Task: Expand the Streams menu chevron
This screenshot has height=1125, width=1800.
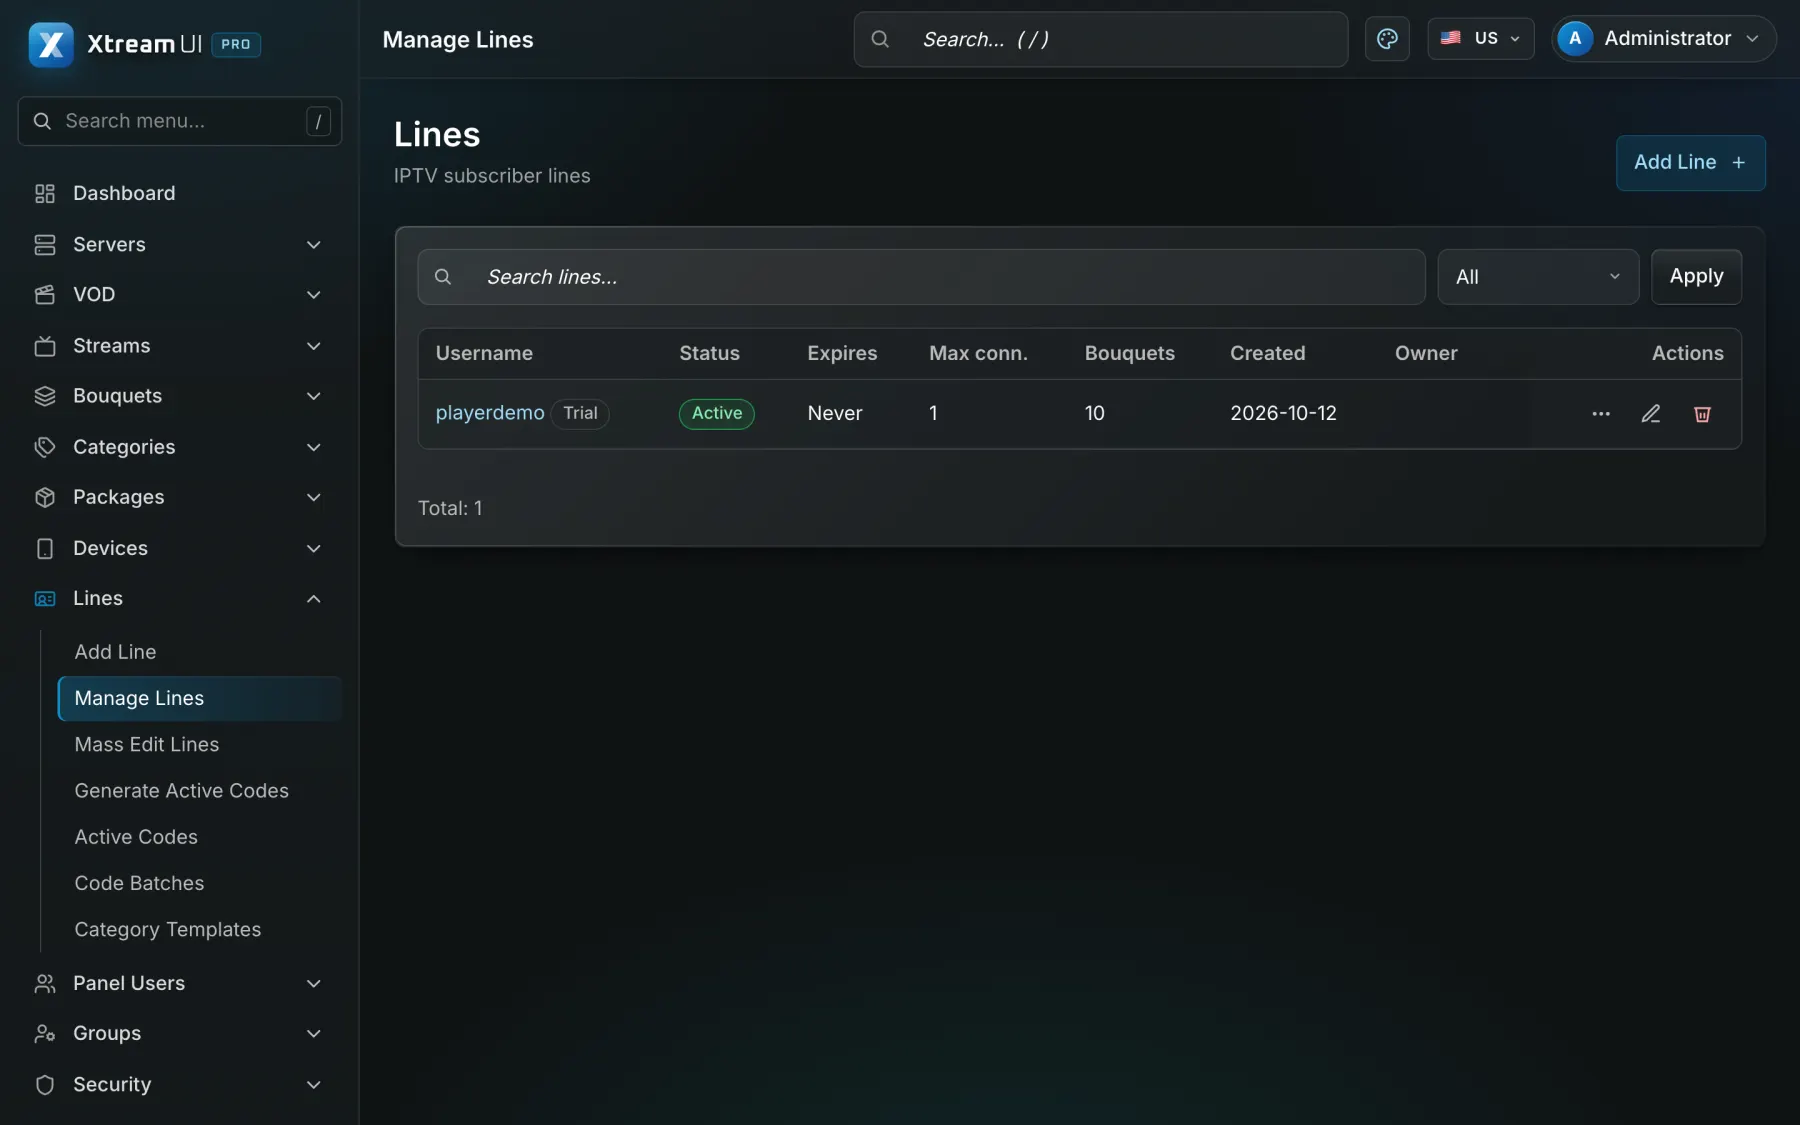Action: [313, 346]
